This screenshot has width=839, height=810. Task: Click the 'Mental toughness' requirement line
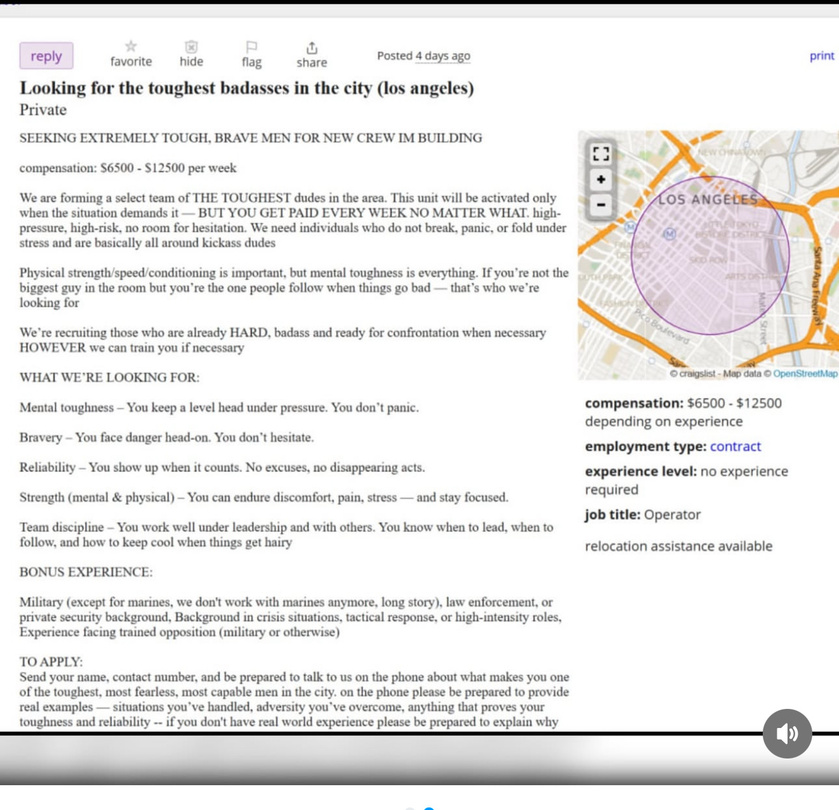tap(219, 408)
